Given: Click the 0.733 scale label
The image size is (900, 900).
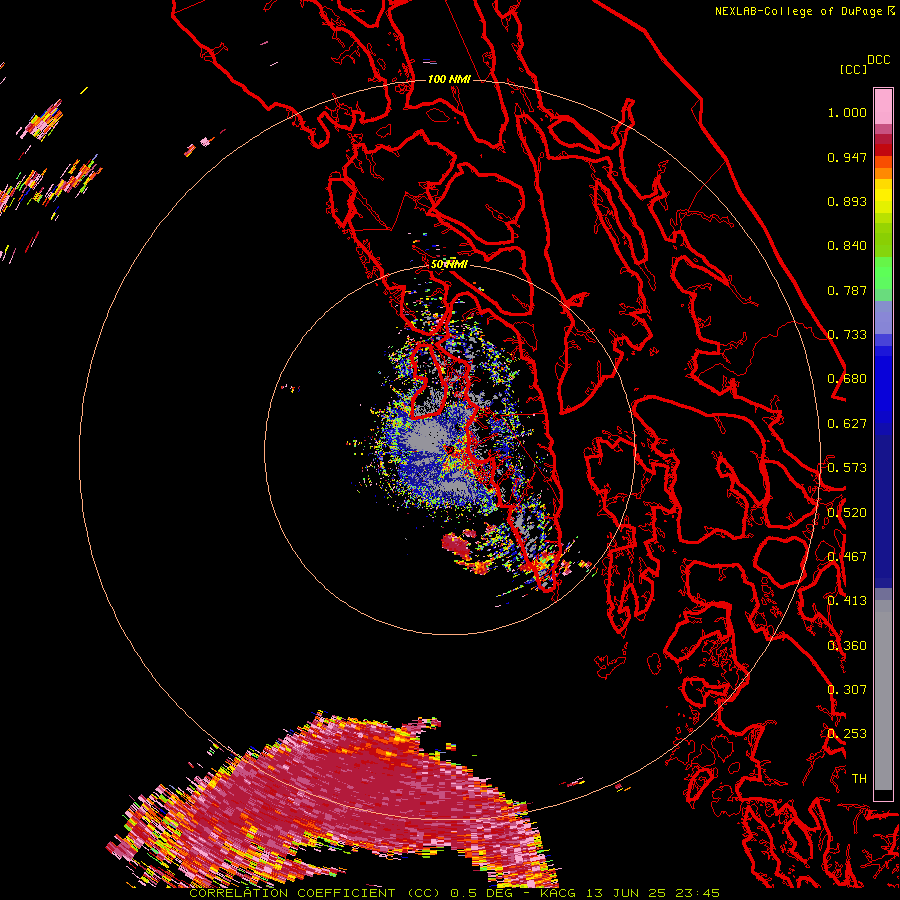Looking at the screenshot, I should 847,335.
